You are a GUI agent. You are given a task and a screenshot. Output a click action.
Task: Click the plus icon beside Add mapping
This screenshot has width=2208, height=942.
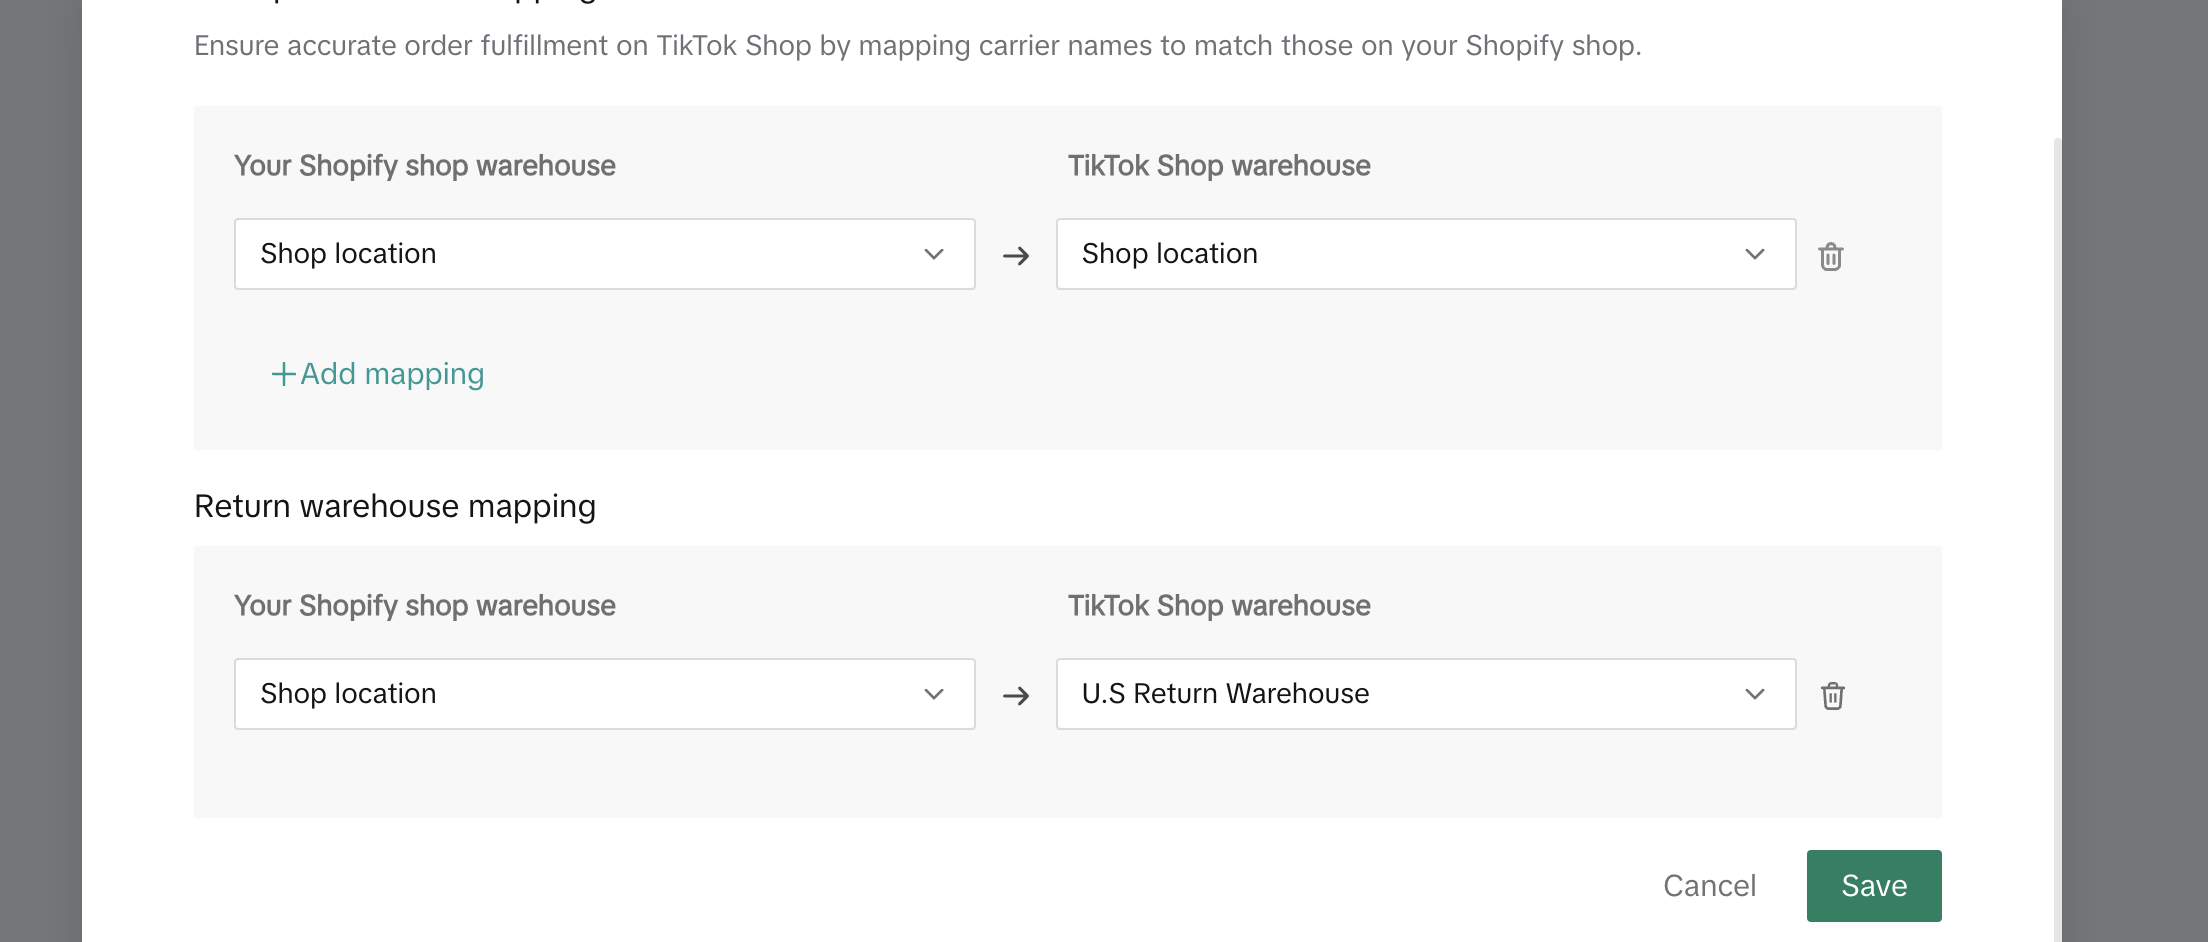point(283,374)
